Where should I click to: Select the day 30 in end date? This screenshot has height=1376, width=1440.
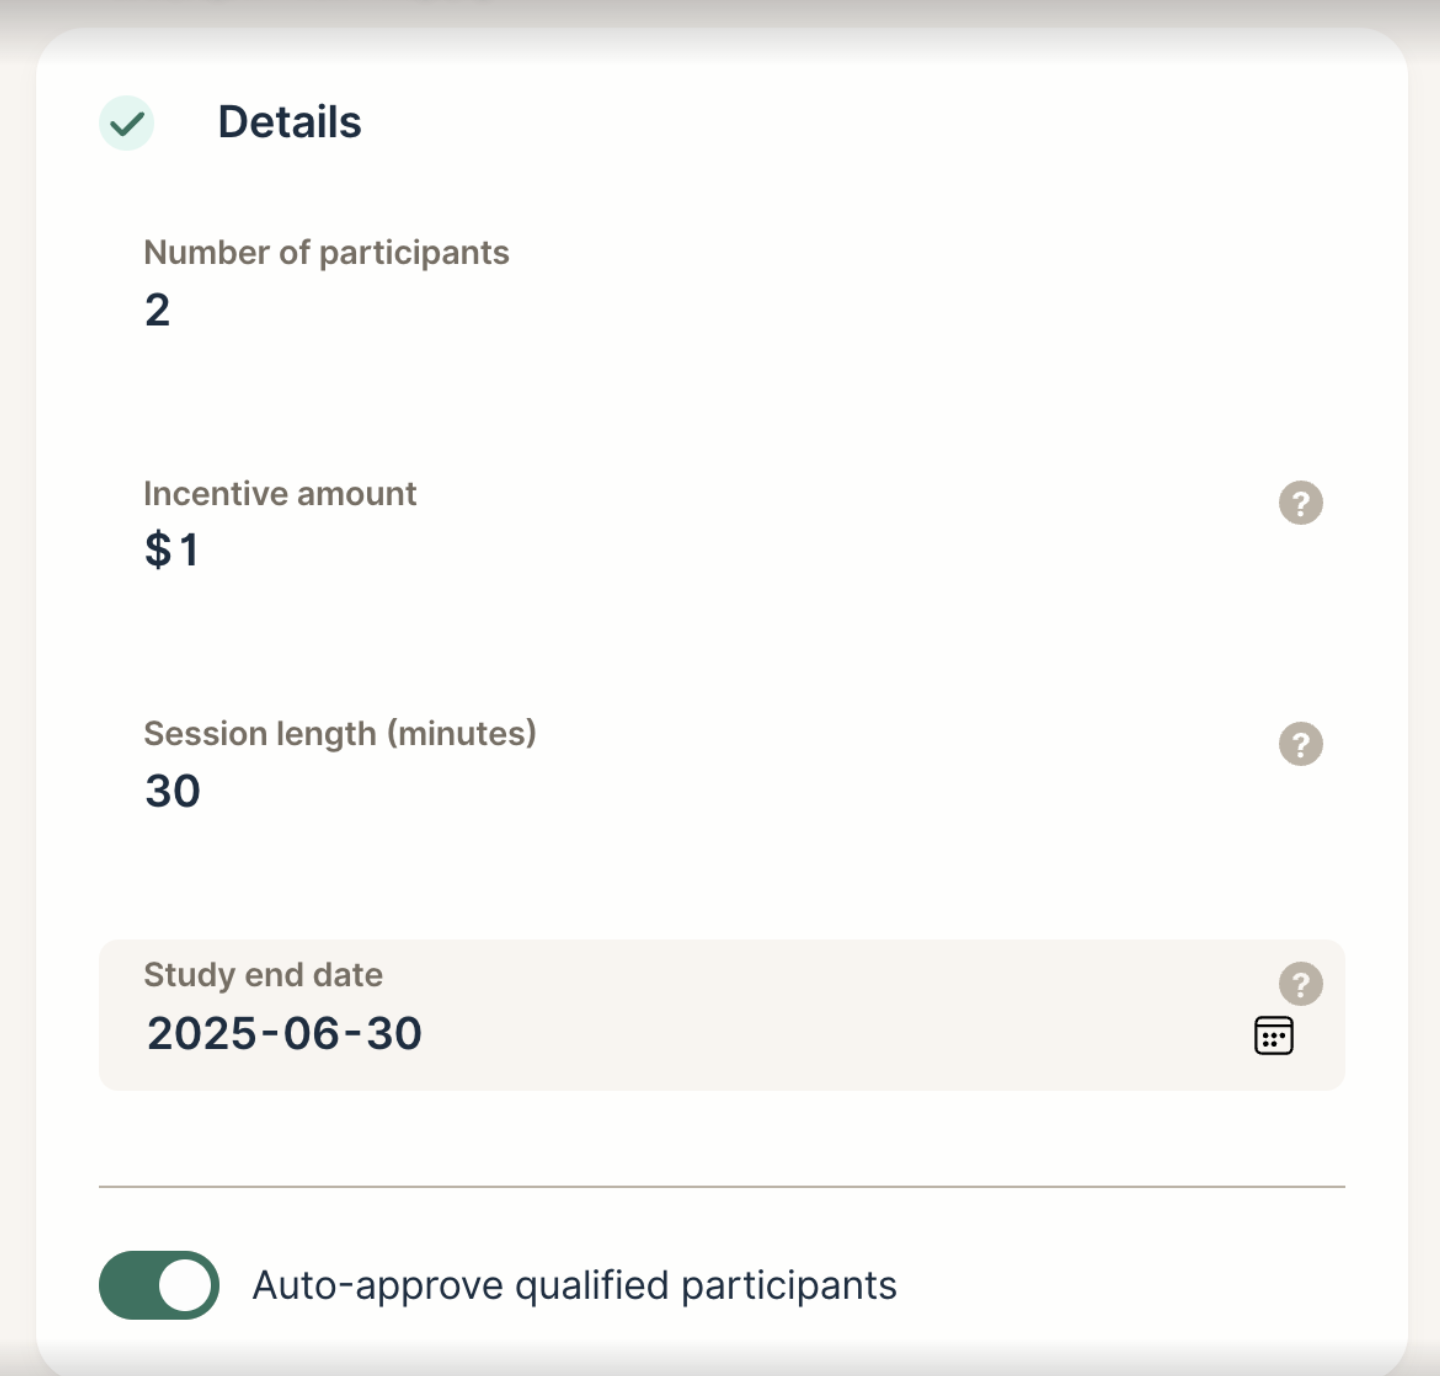coord(394,1033)
